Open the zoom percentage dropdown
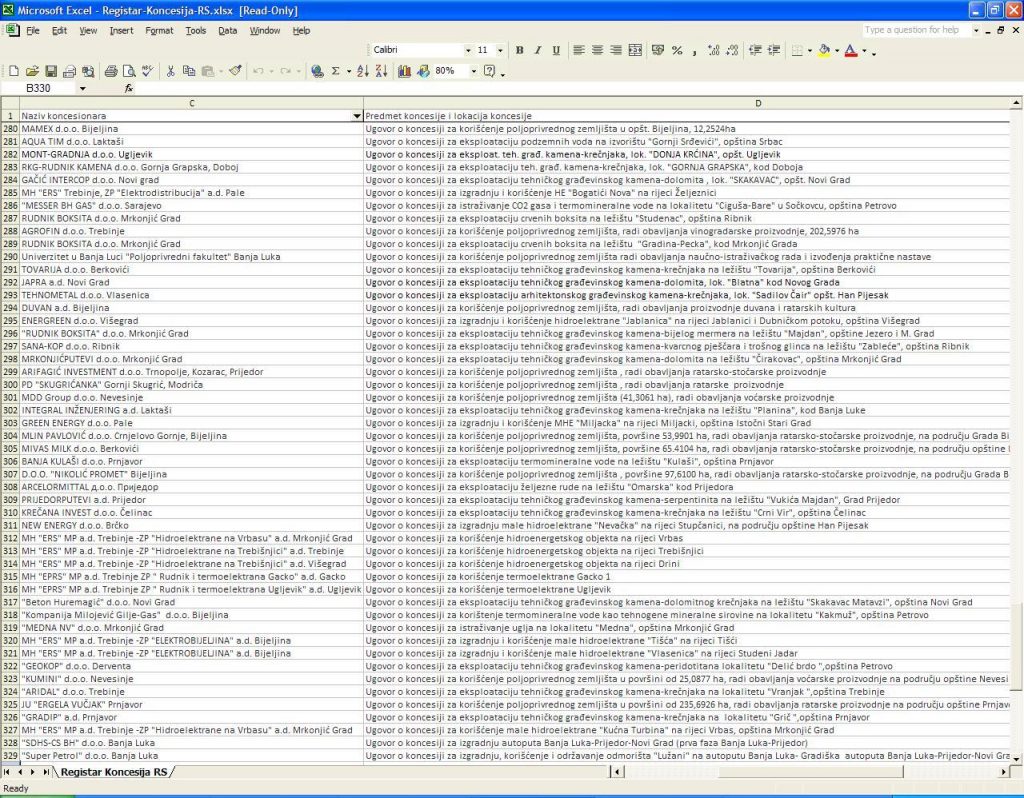 point(473,71)
